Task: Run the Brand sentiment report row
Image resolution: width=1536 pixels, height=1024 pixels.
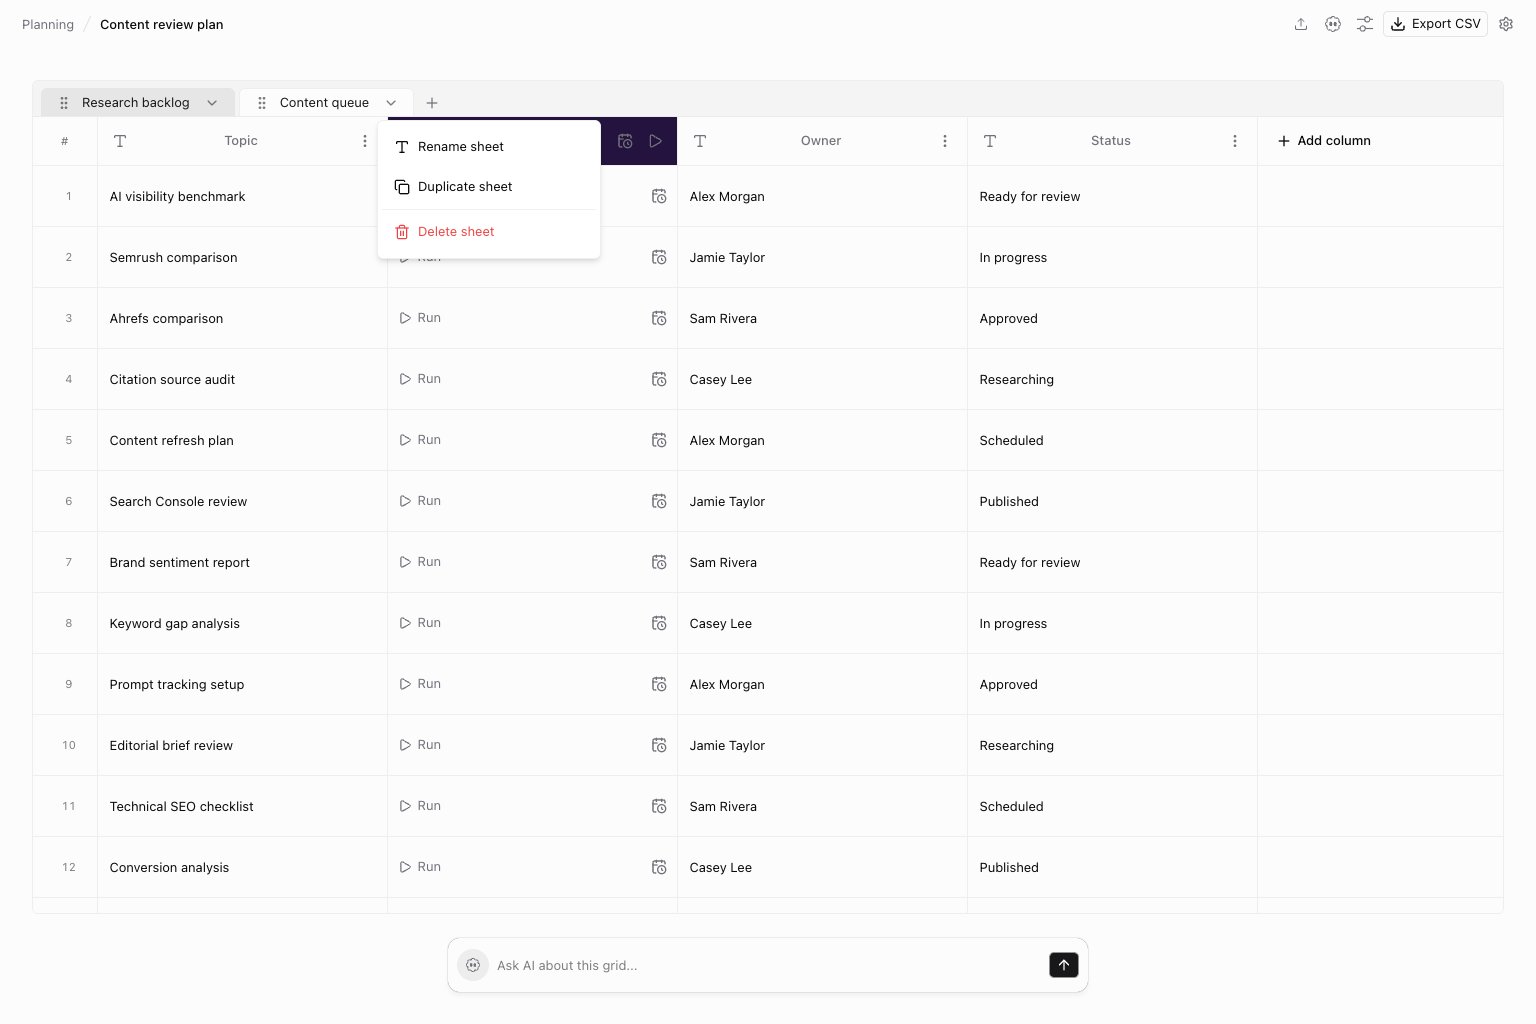Action: [420, 562]
